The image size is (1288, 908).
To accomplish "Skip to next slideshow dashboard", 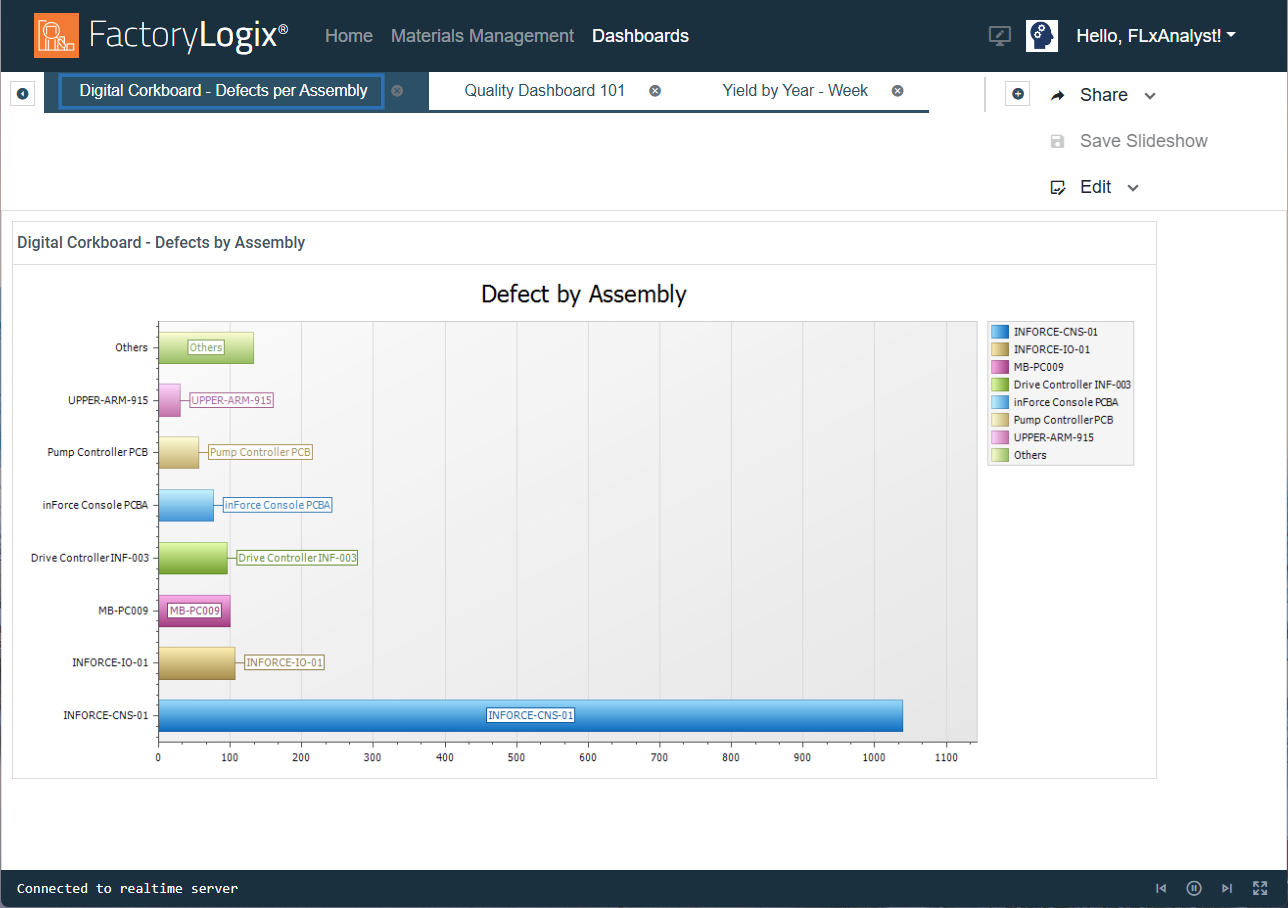I will click(1226, 888).
